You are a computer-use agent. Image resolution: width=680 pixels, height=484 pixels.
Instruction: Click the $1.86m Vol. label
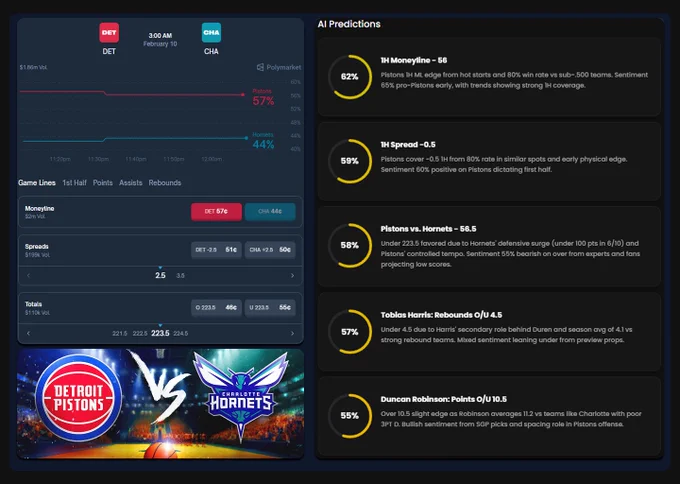(x=33, y=67)
